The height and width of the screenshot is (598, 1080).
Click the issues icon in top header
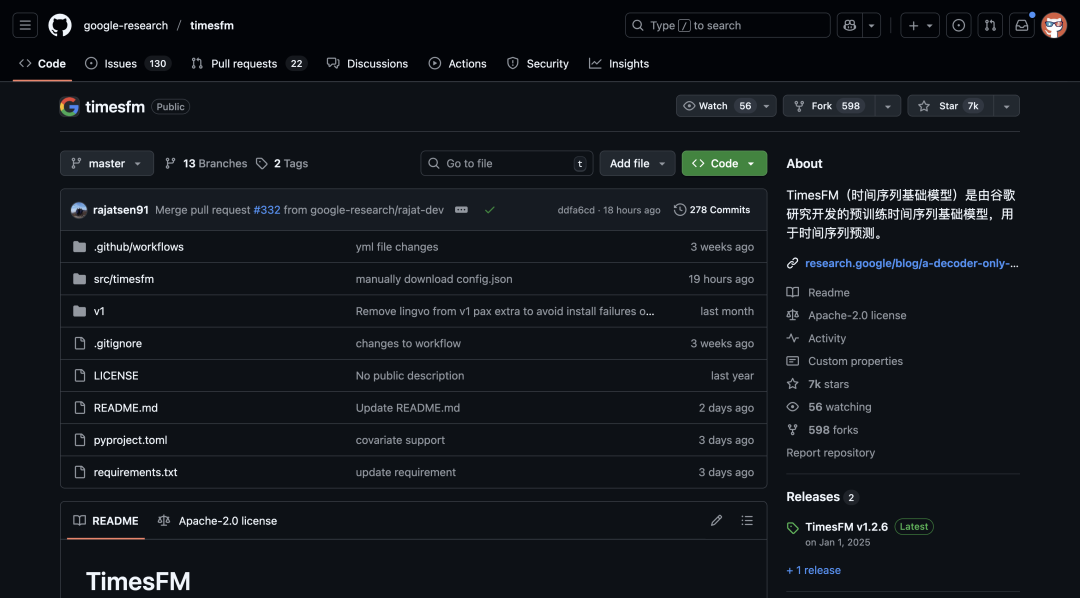(959, 25)
